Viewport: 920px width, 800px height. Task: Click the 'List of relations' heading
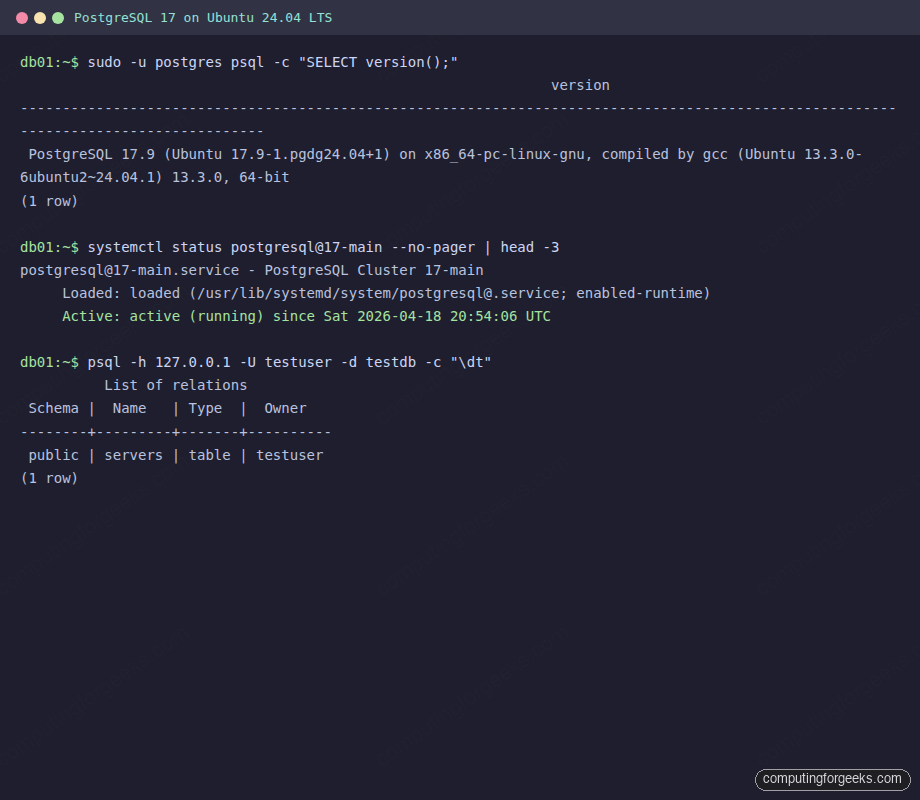pyautogui.click(x=175, y=385)
